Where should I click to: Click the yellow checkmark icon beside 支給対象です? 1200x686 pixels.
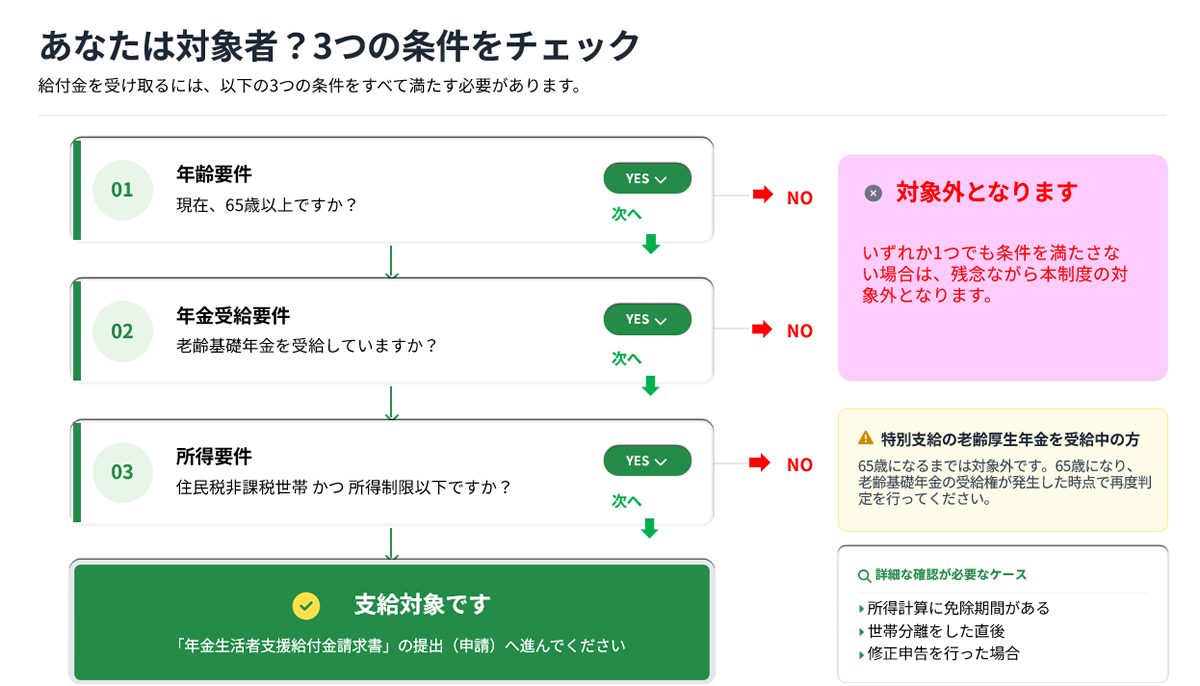pos(306,605)
